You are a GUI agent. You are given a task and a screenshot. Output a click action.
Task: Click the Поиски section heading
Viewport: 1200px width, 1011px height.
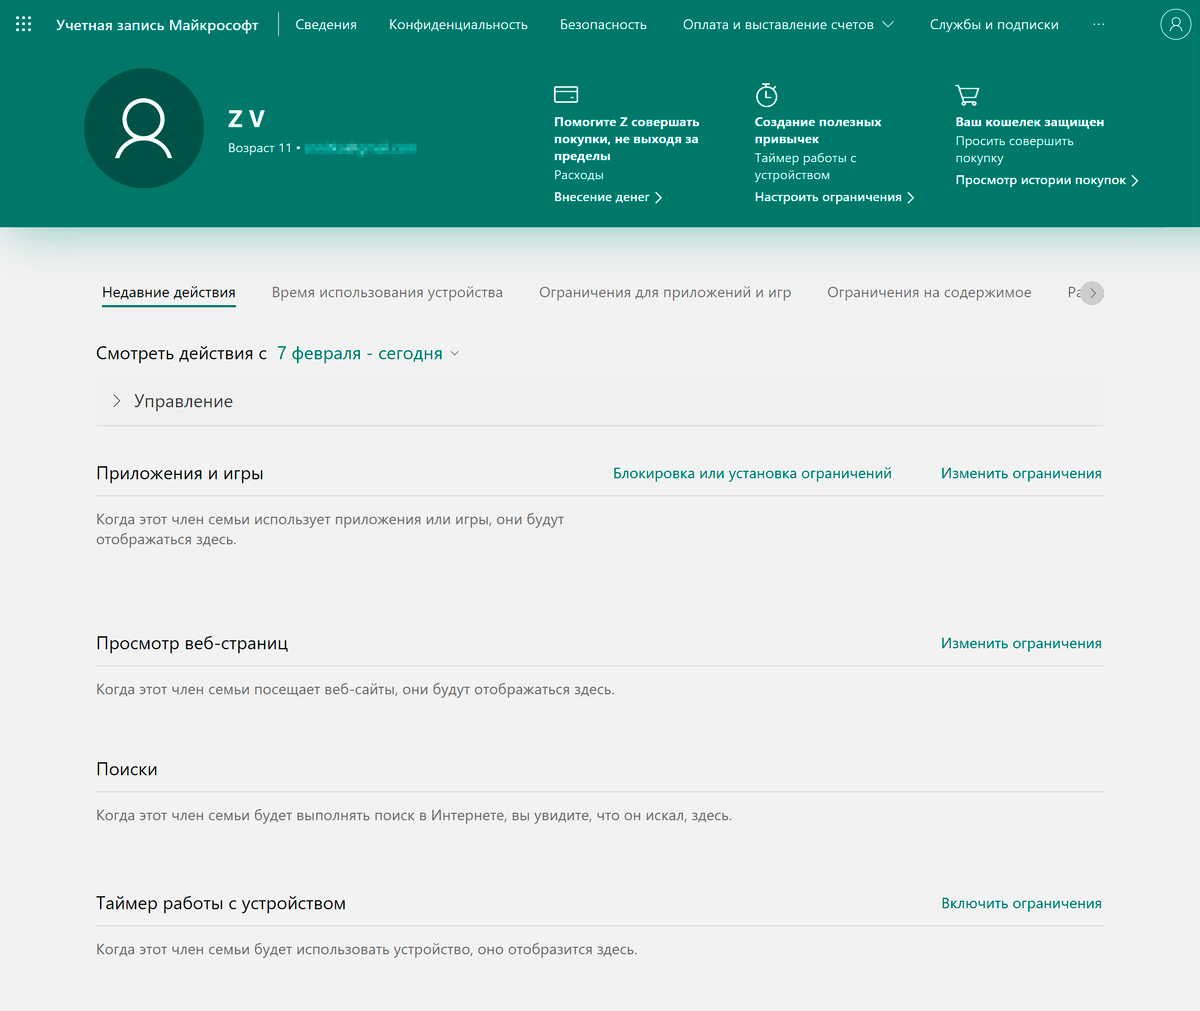pyautogui.click(x=127, y=769)
